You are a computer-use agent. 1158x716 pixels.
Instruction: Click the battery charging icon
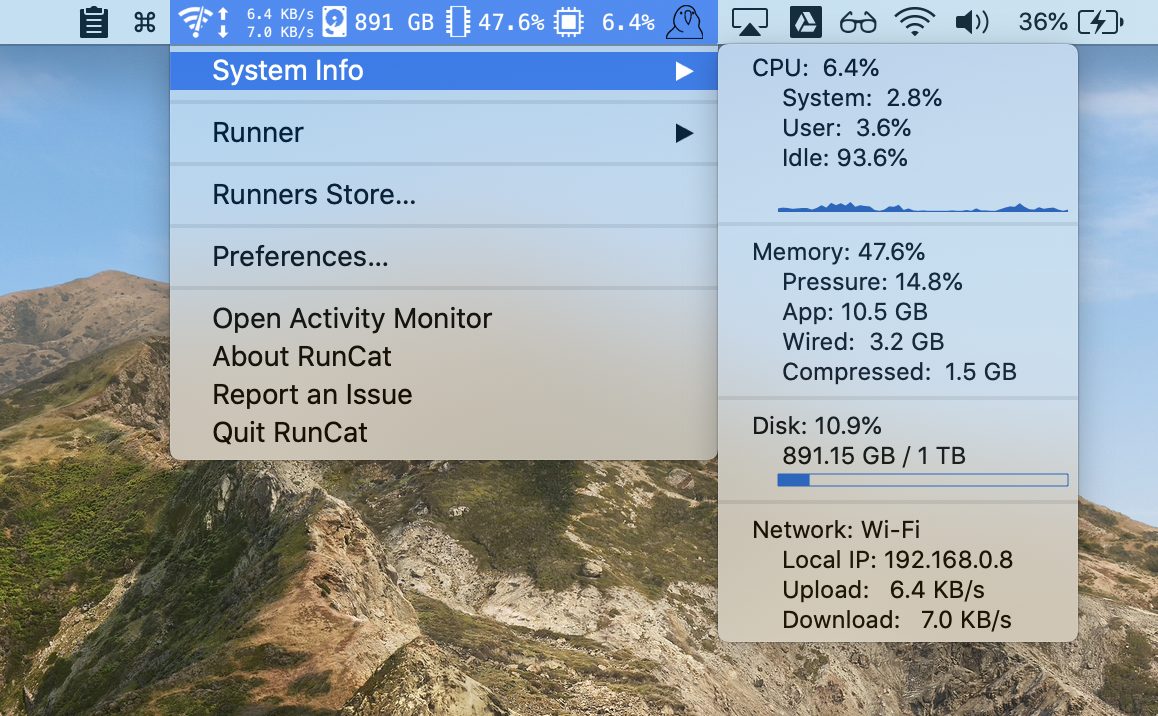[x=1101, y=22]
